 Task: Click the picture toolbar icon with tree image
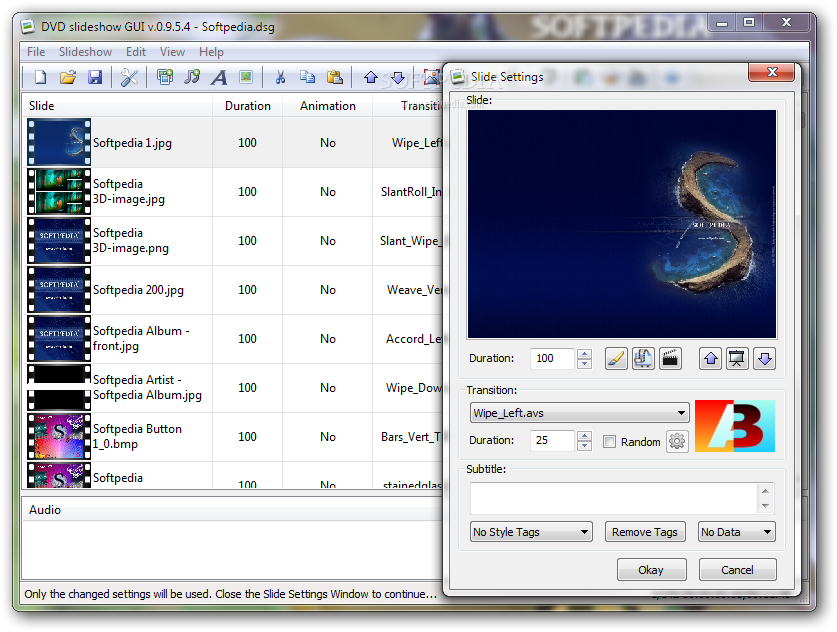[246, 77]
